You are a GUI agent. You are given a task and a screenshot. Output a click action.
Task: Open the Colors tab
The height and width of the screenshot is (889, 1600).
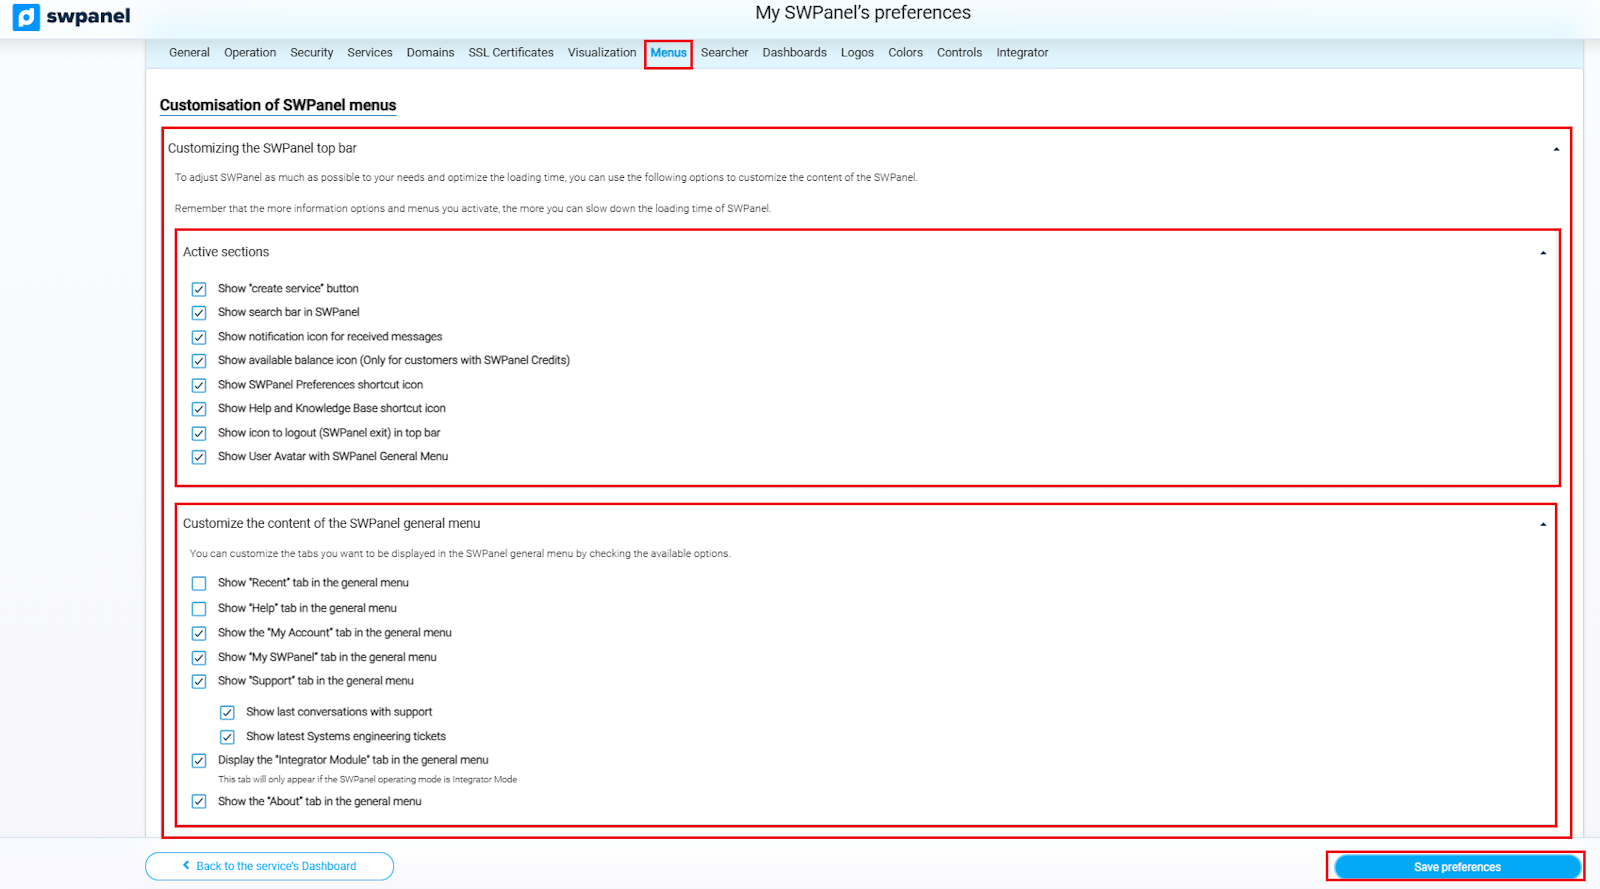[x=905, y=53]
